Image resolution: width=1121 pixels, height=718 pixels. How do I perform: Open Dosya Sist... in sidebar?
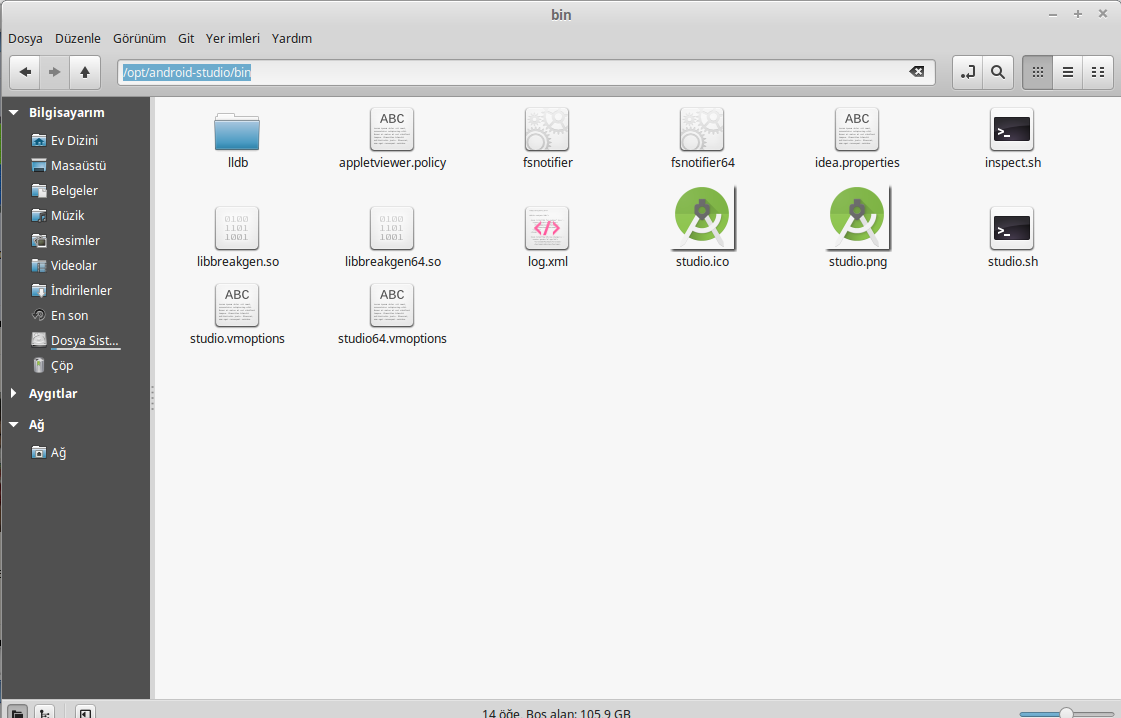pos(74,340)
